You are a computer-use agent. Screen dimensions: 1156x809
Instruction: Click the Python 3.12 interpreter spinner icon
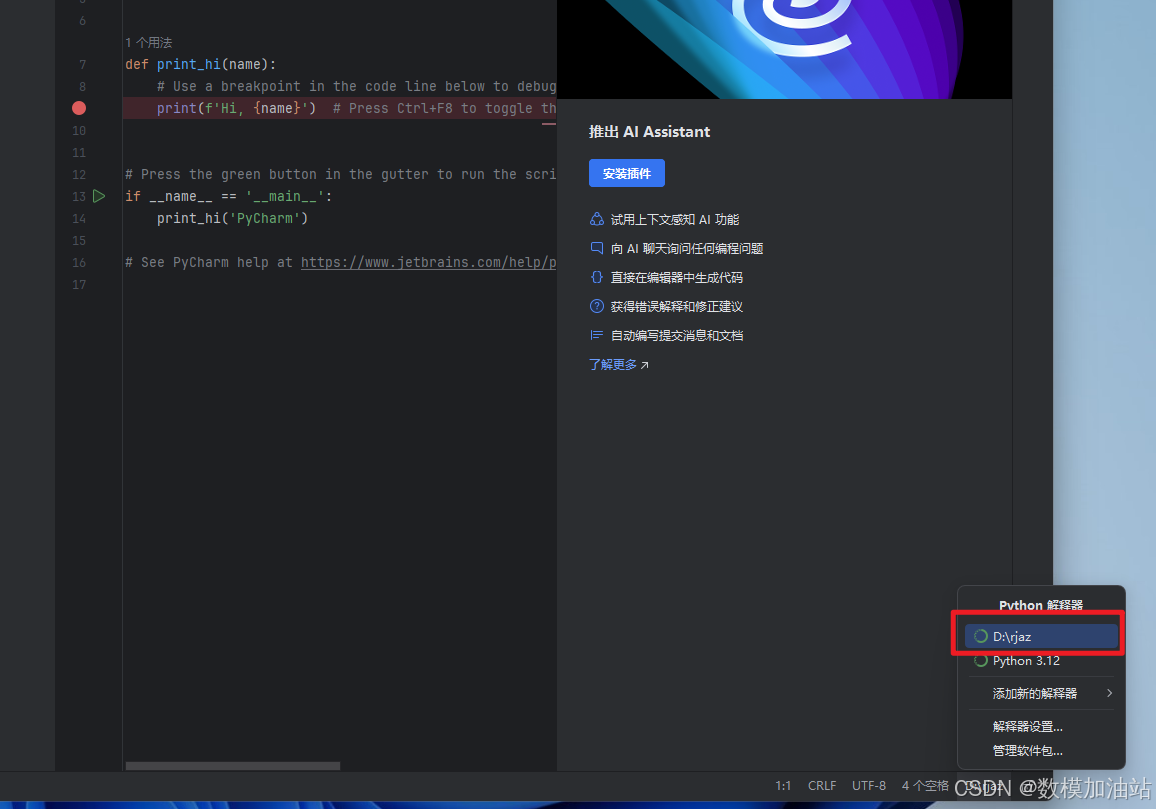click(x=980, y=661)
